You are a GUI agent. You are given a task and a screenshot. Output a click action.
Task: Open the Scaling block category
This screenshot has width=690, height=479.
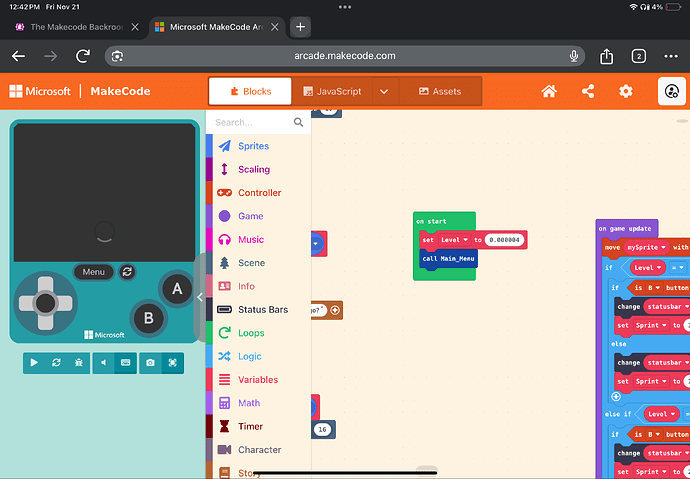pyautogui.click(x=258, y=169)
